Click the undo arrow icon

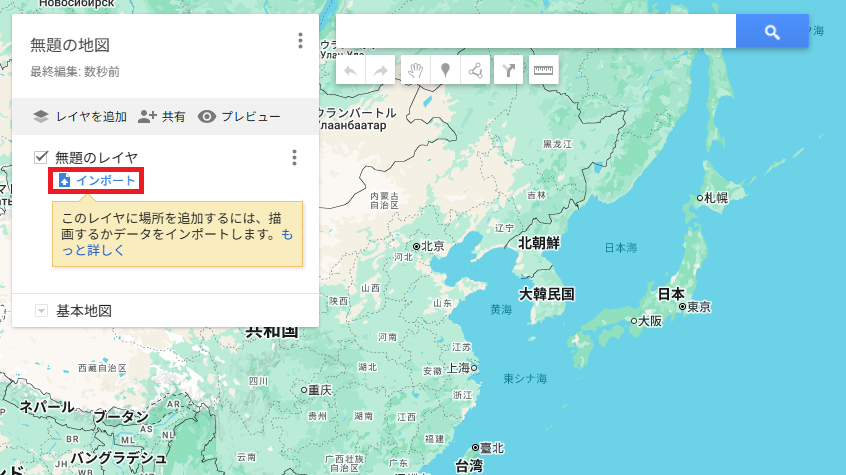(350, 70)
